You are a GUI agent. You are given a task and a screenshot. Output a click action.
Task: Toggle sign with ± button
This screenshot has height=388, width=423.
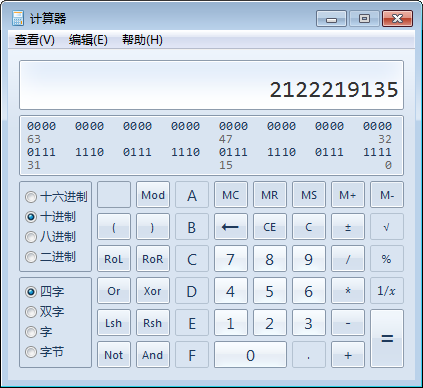coord(348,227)
